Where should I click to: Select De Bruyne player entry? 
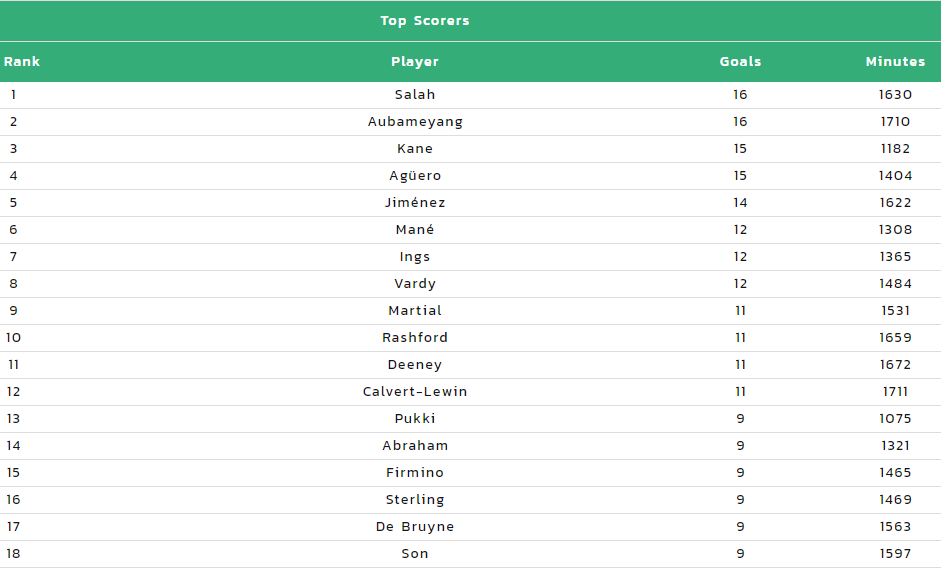tap(415, 527)
